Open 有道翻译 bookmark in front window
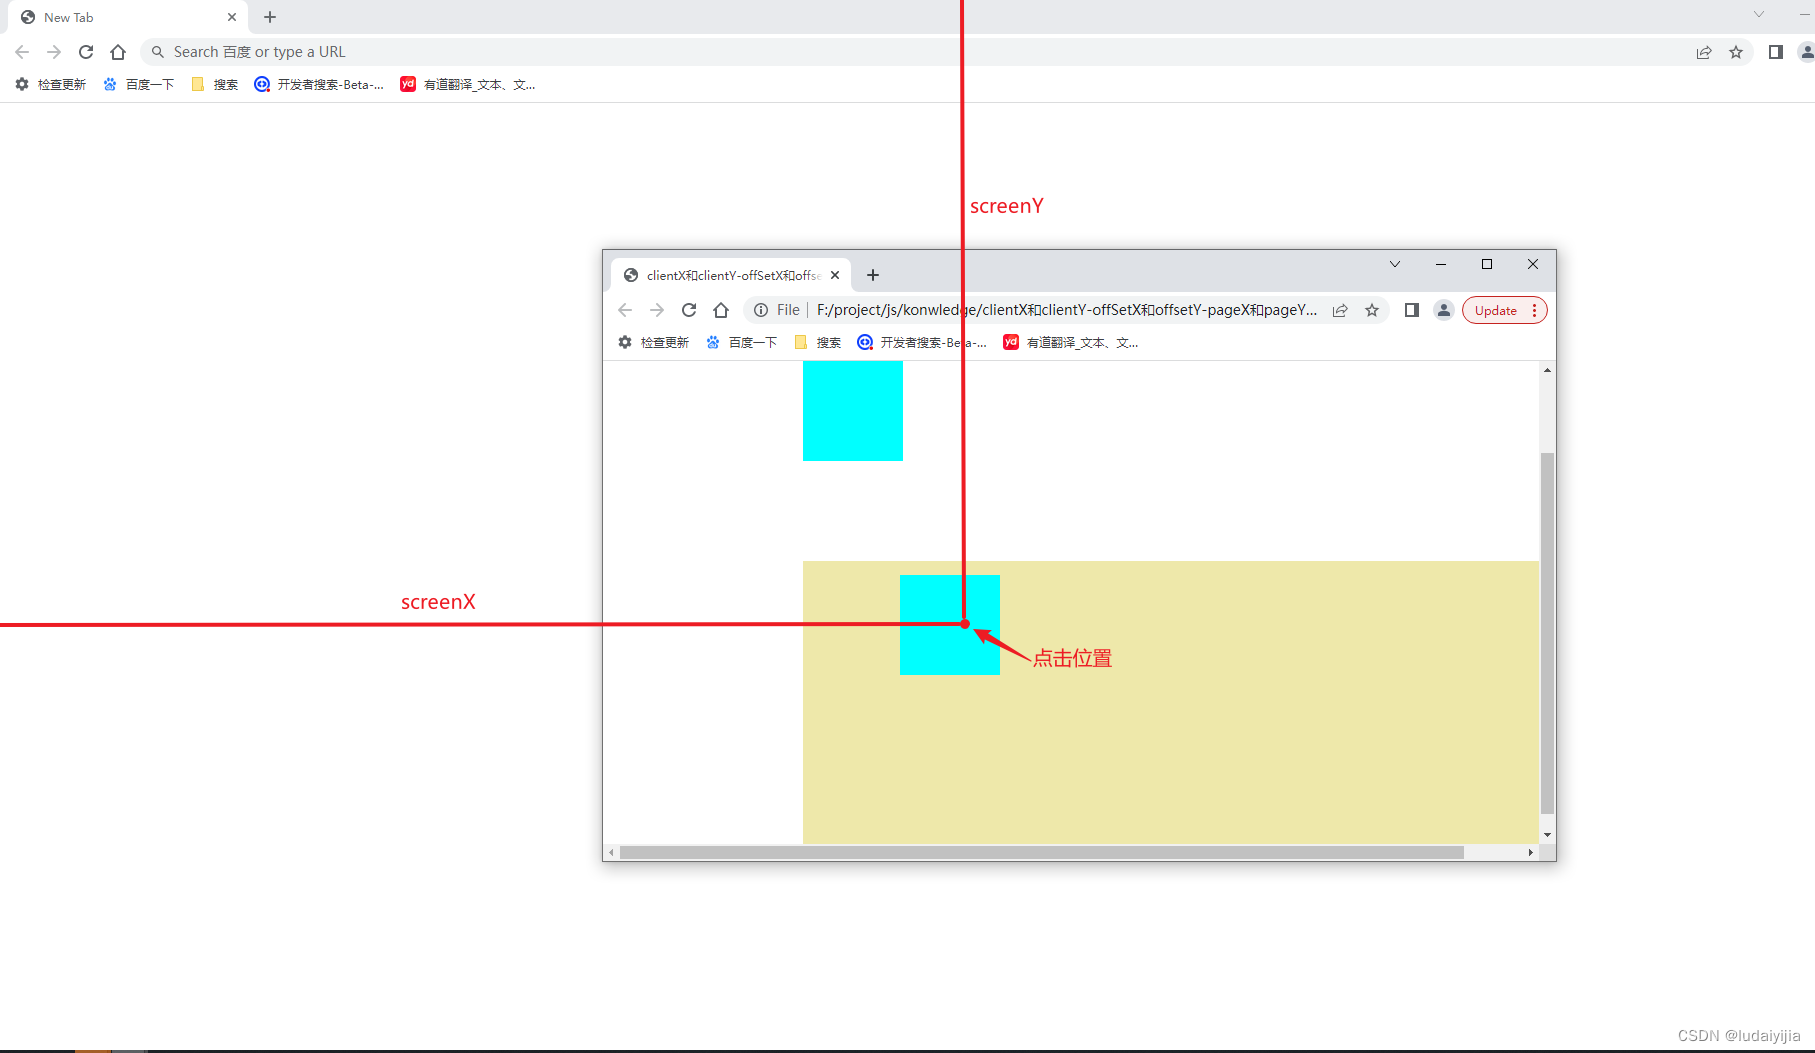 1071,343
